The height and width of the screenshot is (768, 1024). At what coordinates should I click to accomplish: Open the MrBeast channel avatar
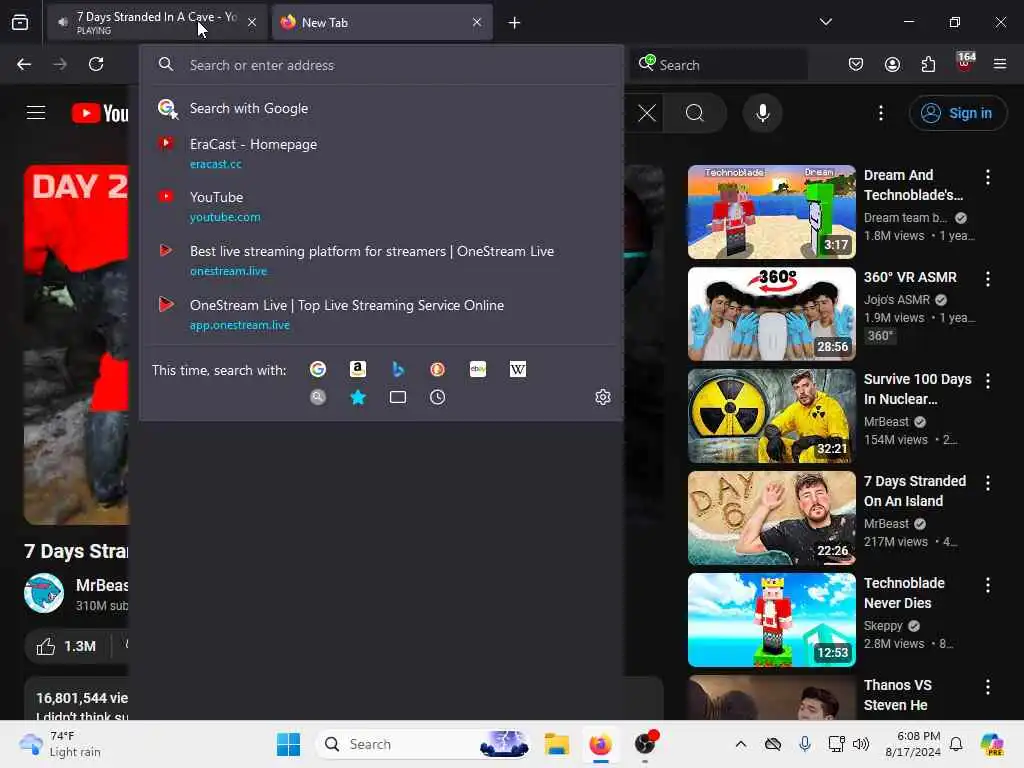click(x=44, y=593)
